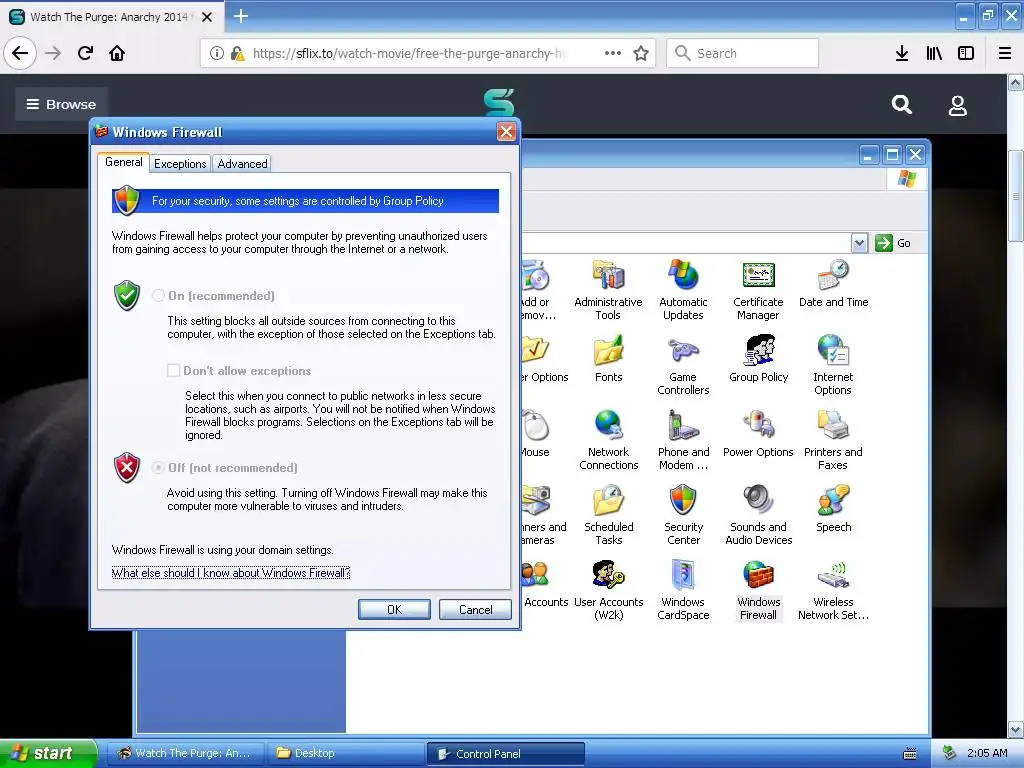Check Don't allow exceptions checkbox

(174, 370)
